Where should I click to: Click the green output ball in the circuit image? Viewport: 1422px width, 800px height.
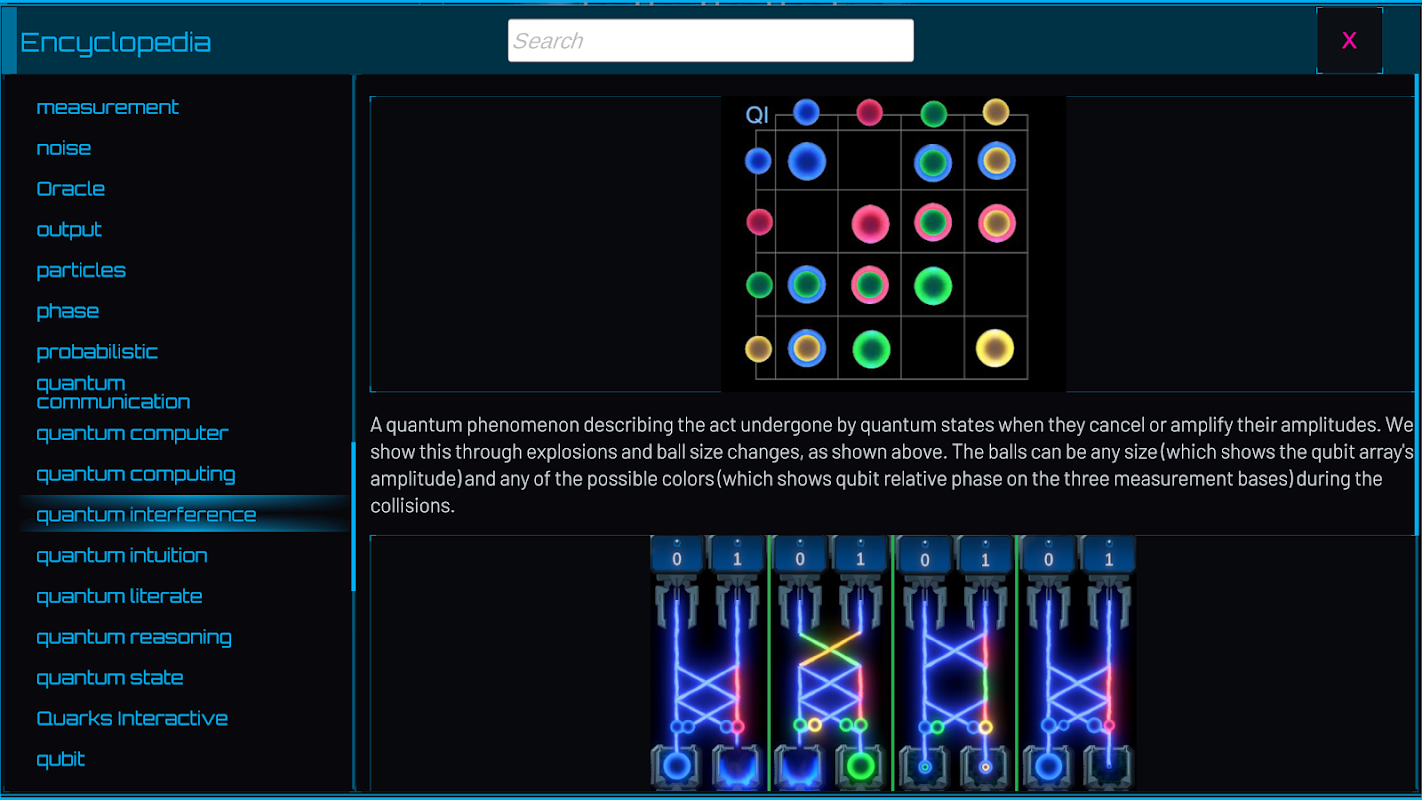tap(860, 767)
